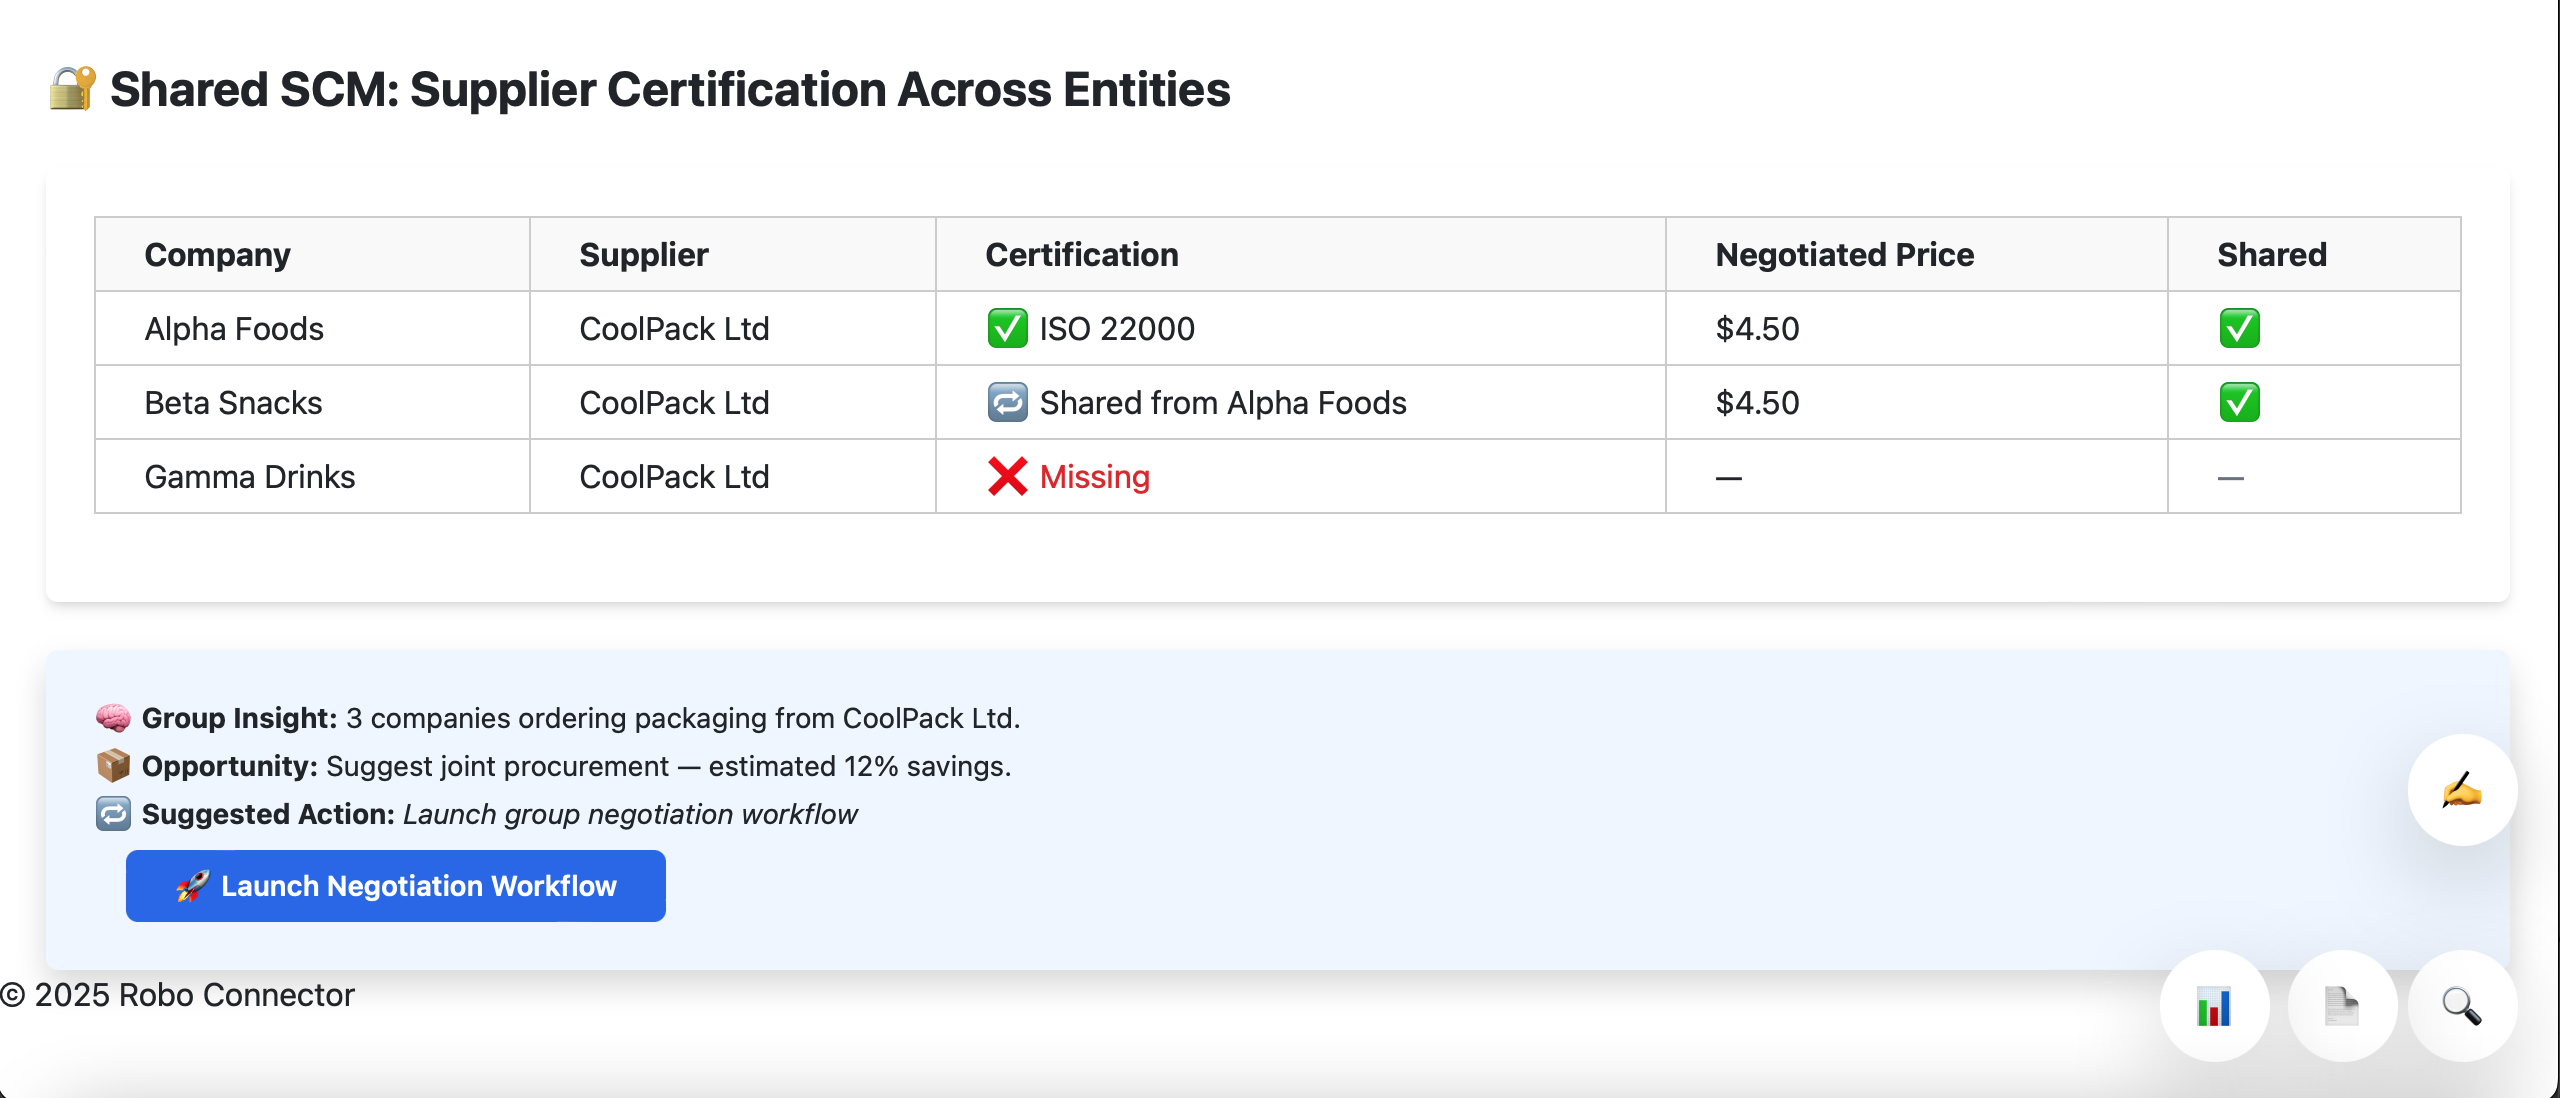Click the red Missing certification text

coord(1094,477)
